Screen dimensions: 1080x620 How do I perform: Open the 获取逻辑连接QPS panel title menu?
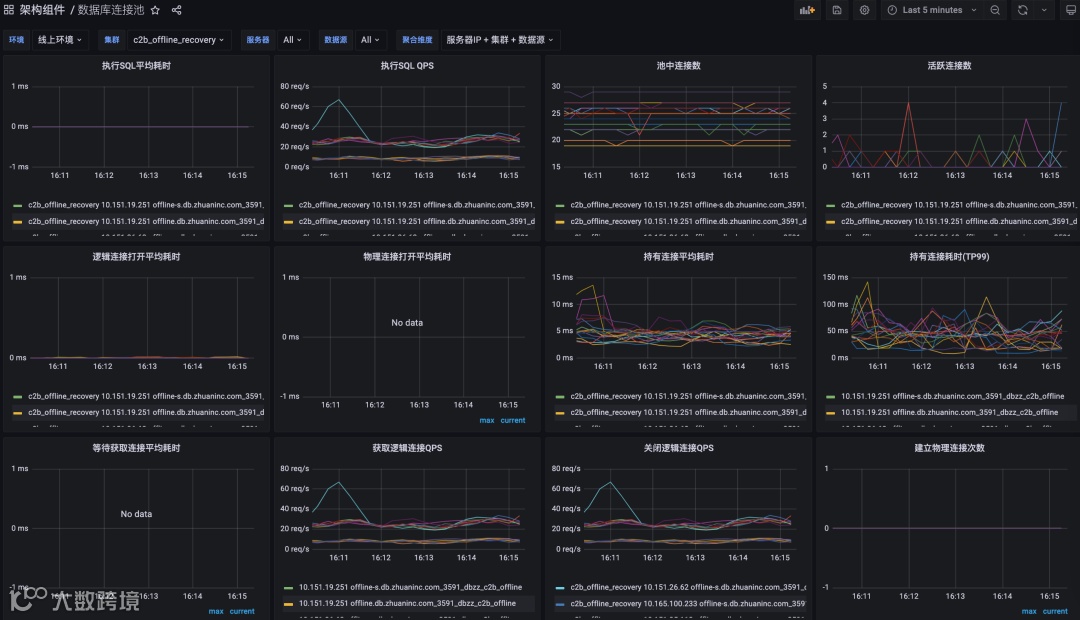tap(407, 448)
